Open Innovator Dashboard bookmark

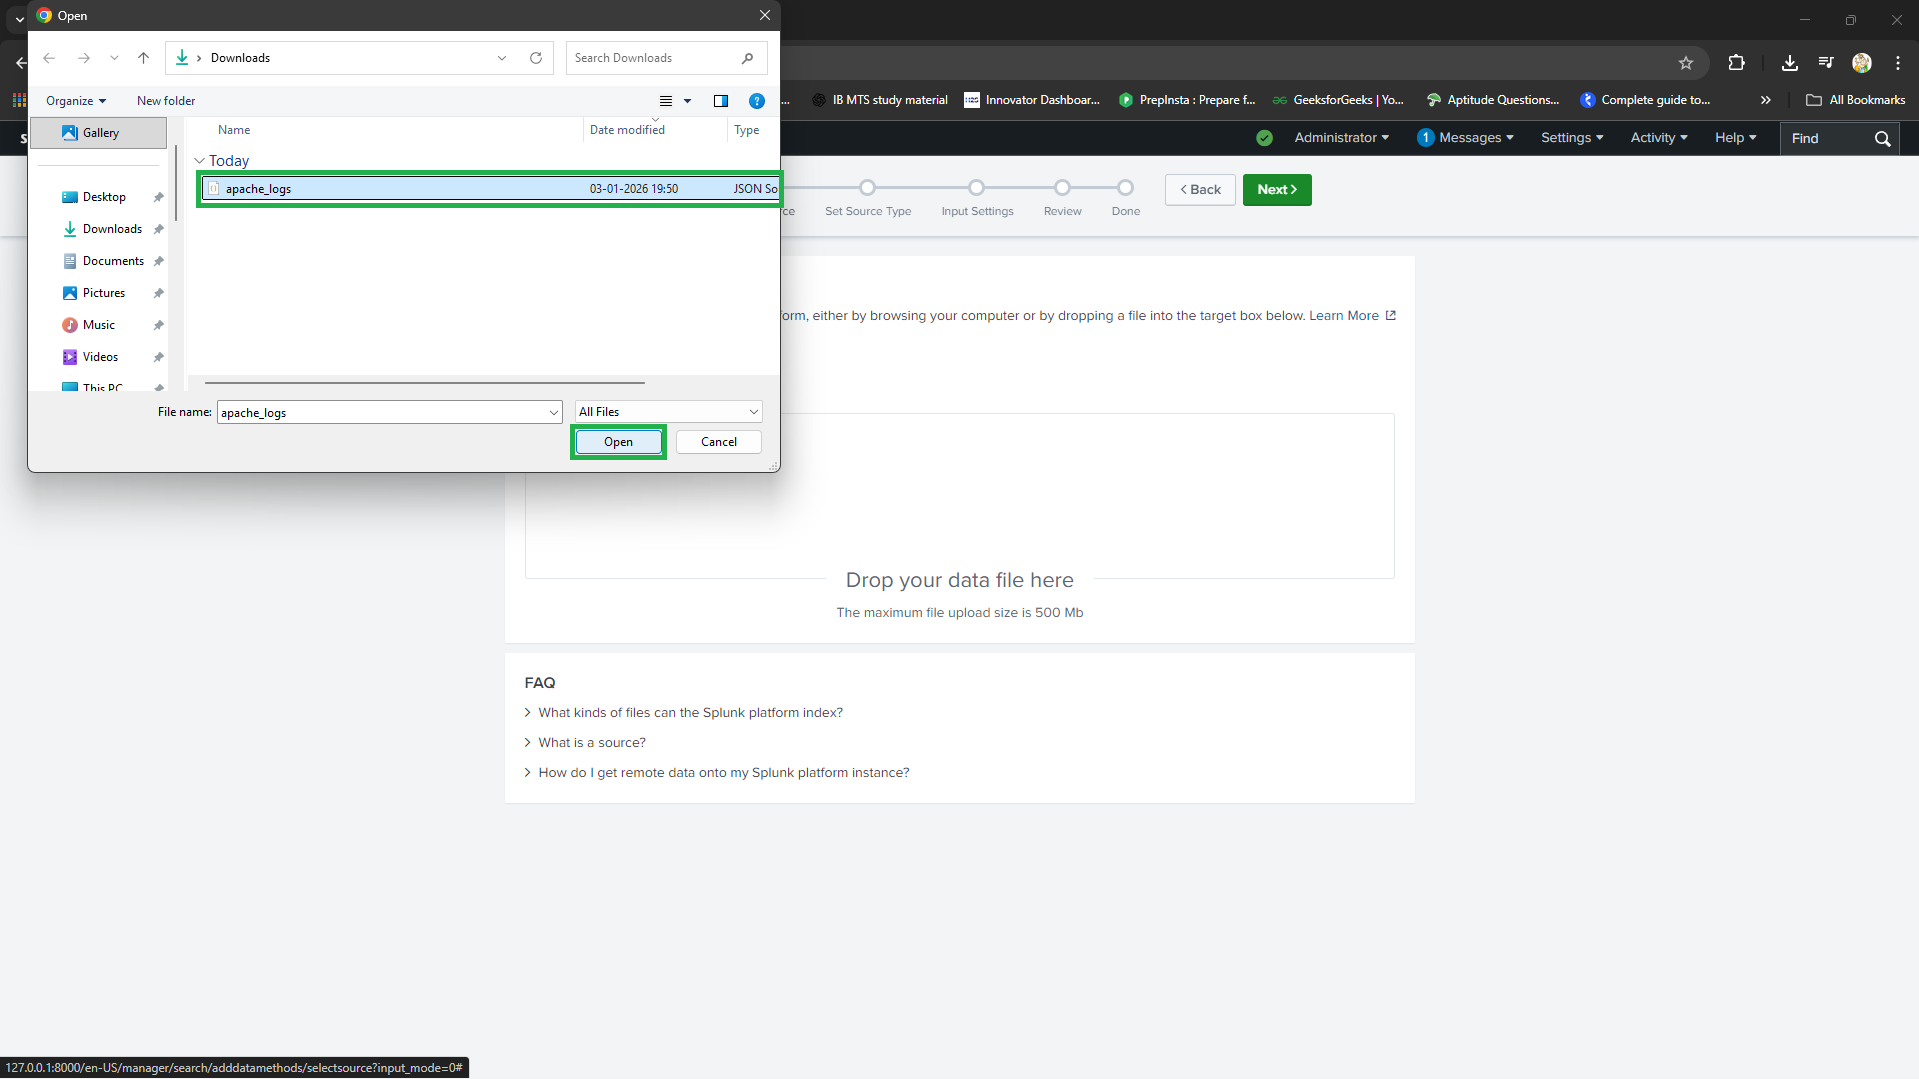(1032, 100)
